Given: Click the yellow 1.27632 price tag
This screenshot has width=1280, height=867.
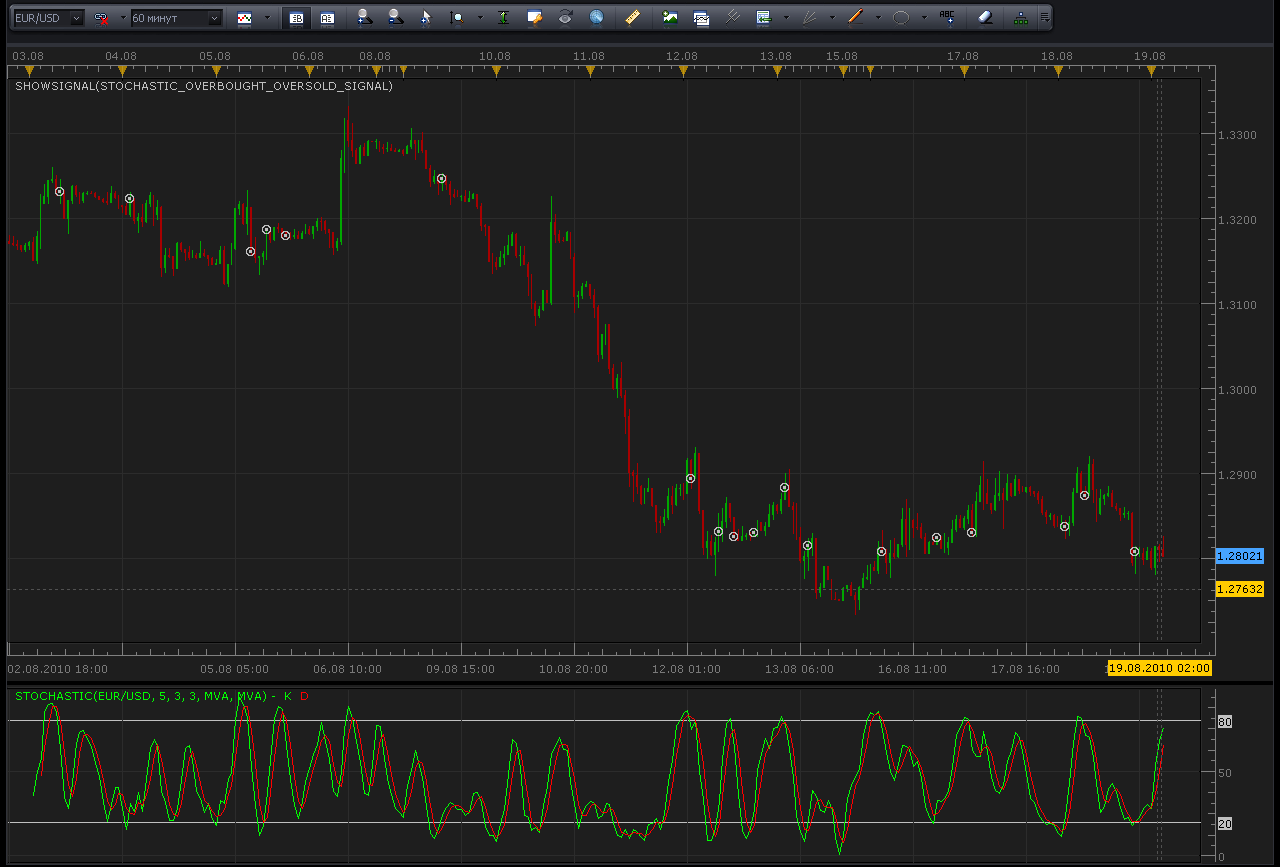Looking at the screenshot, I should [x=1240, y=589].
